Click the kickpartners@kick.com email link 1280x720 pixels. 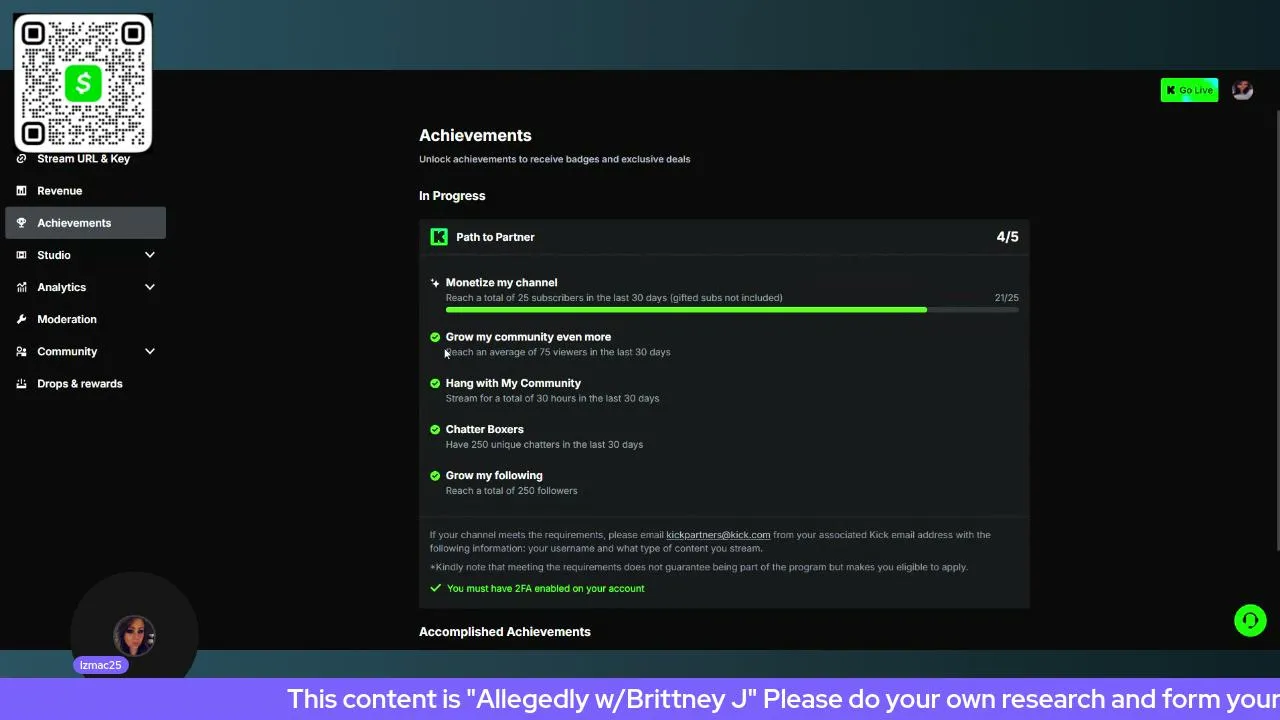(718, 535)
